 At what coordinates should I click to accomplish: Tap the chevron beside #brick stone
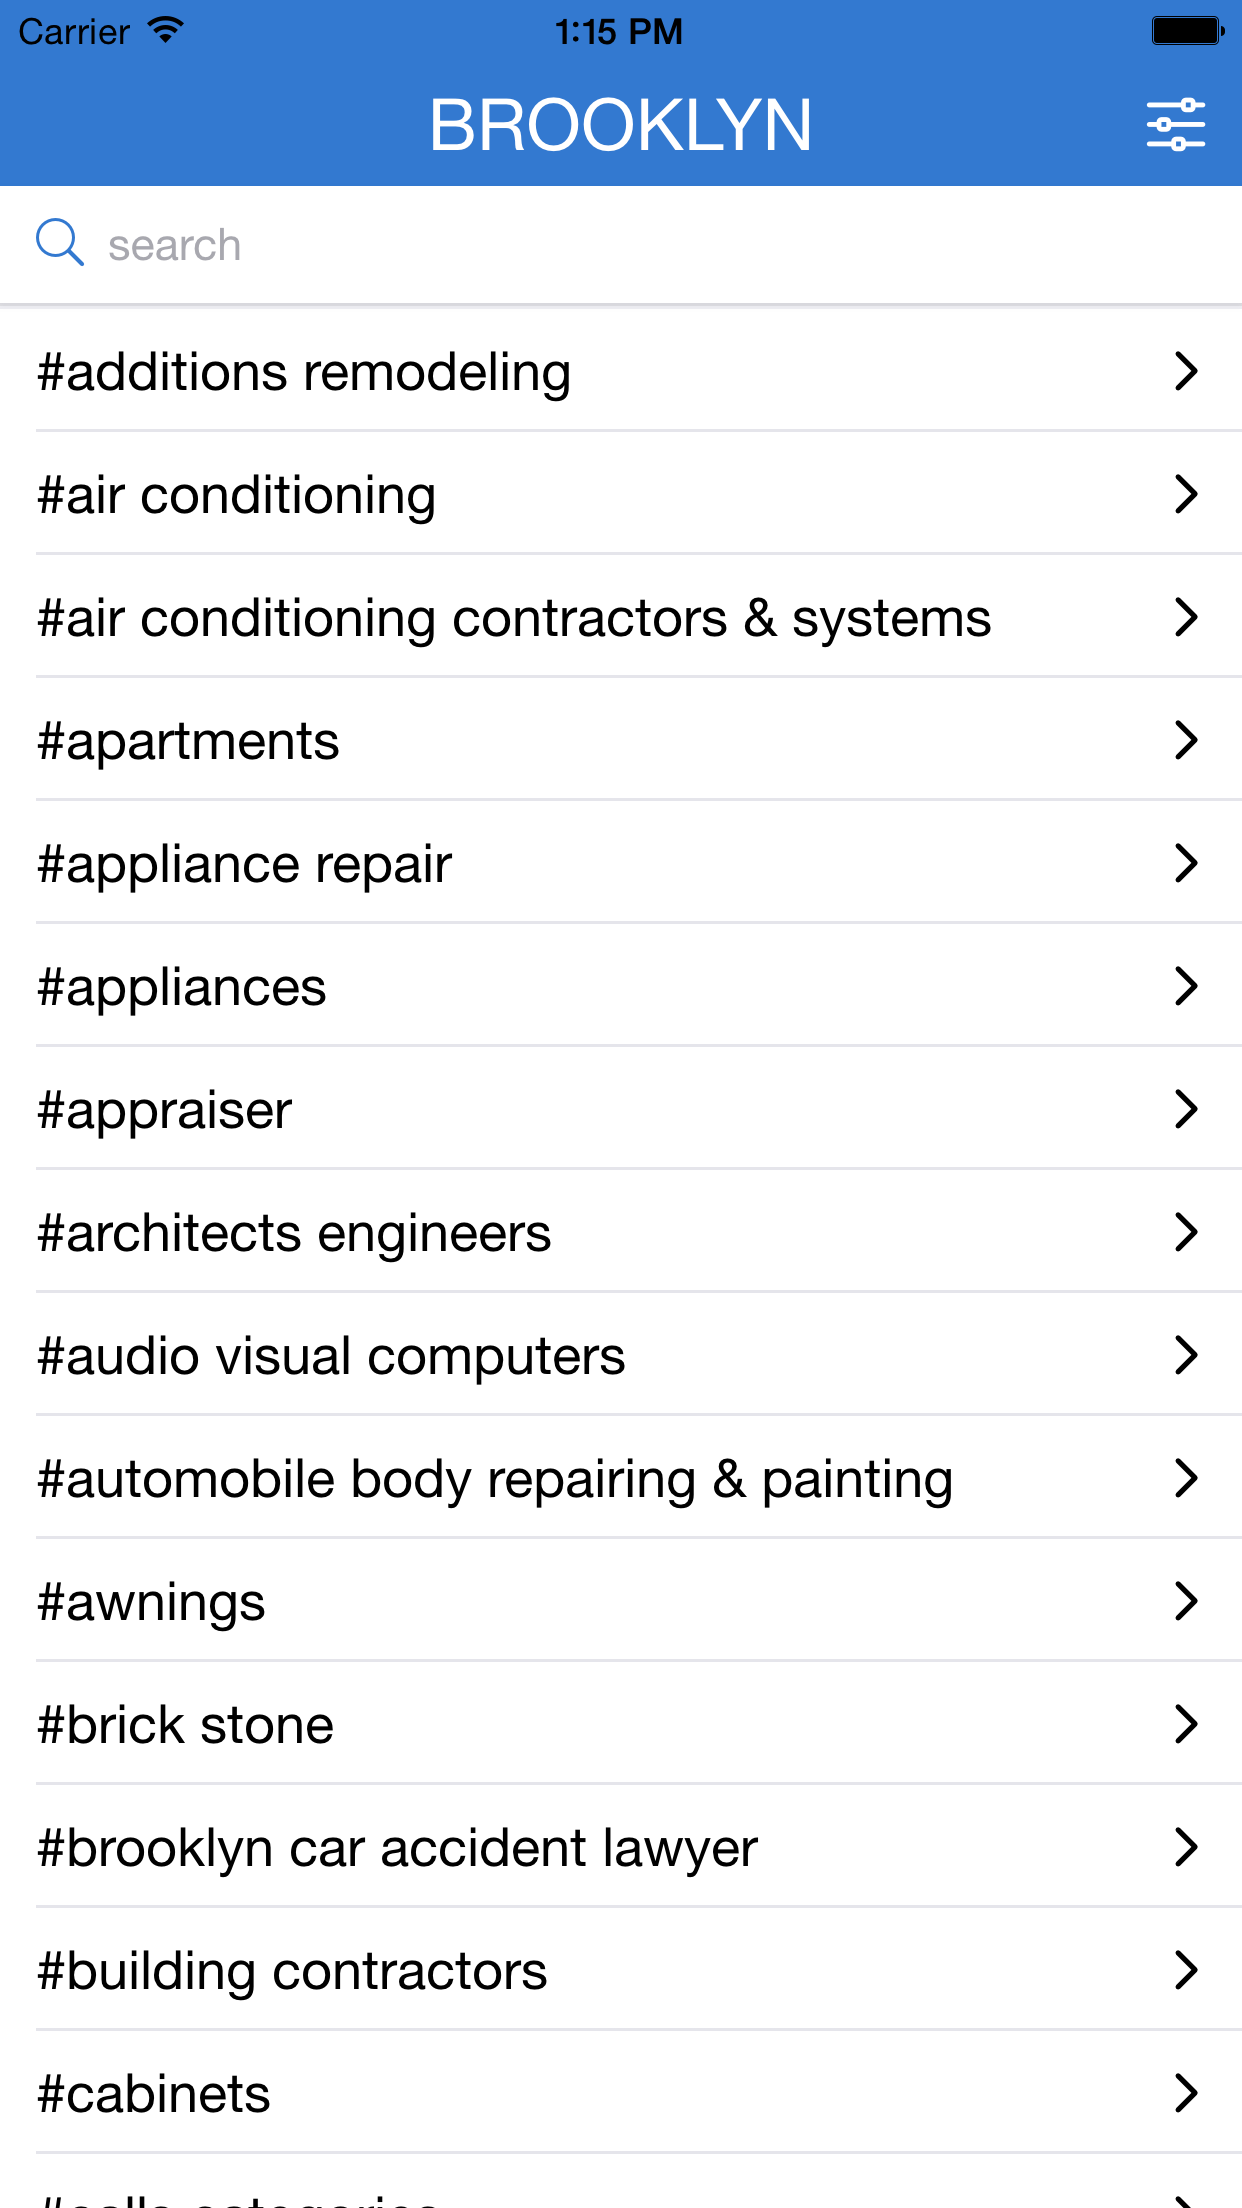tap(1186, 1725)
